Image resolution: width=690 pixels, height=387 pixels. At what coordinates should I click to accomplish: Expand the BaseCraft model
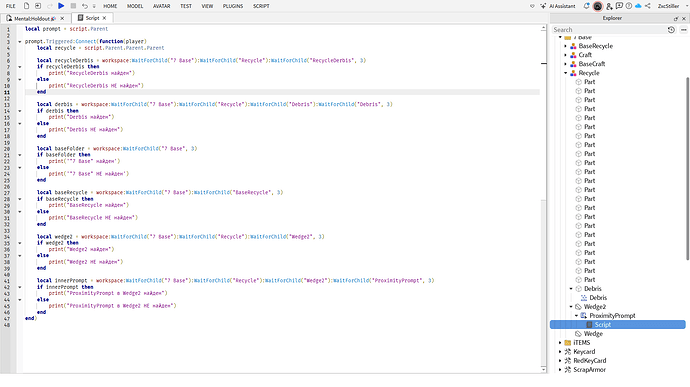pyautogui.click(x=566, y=64)
